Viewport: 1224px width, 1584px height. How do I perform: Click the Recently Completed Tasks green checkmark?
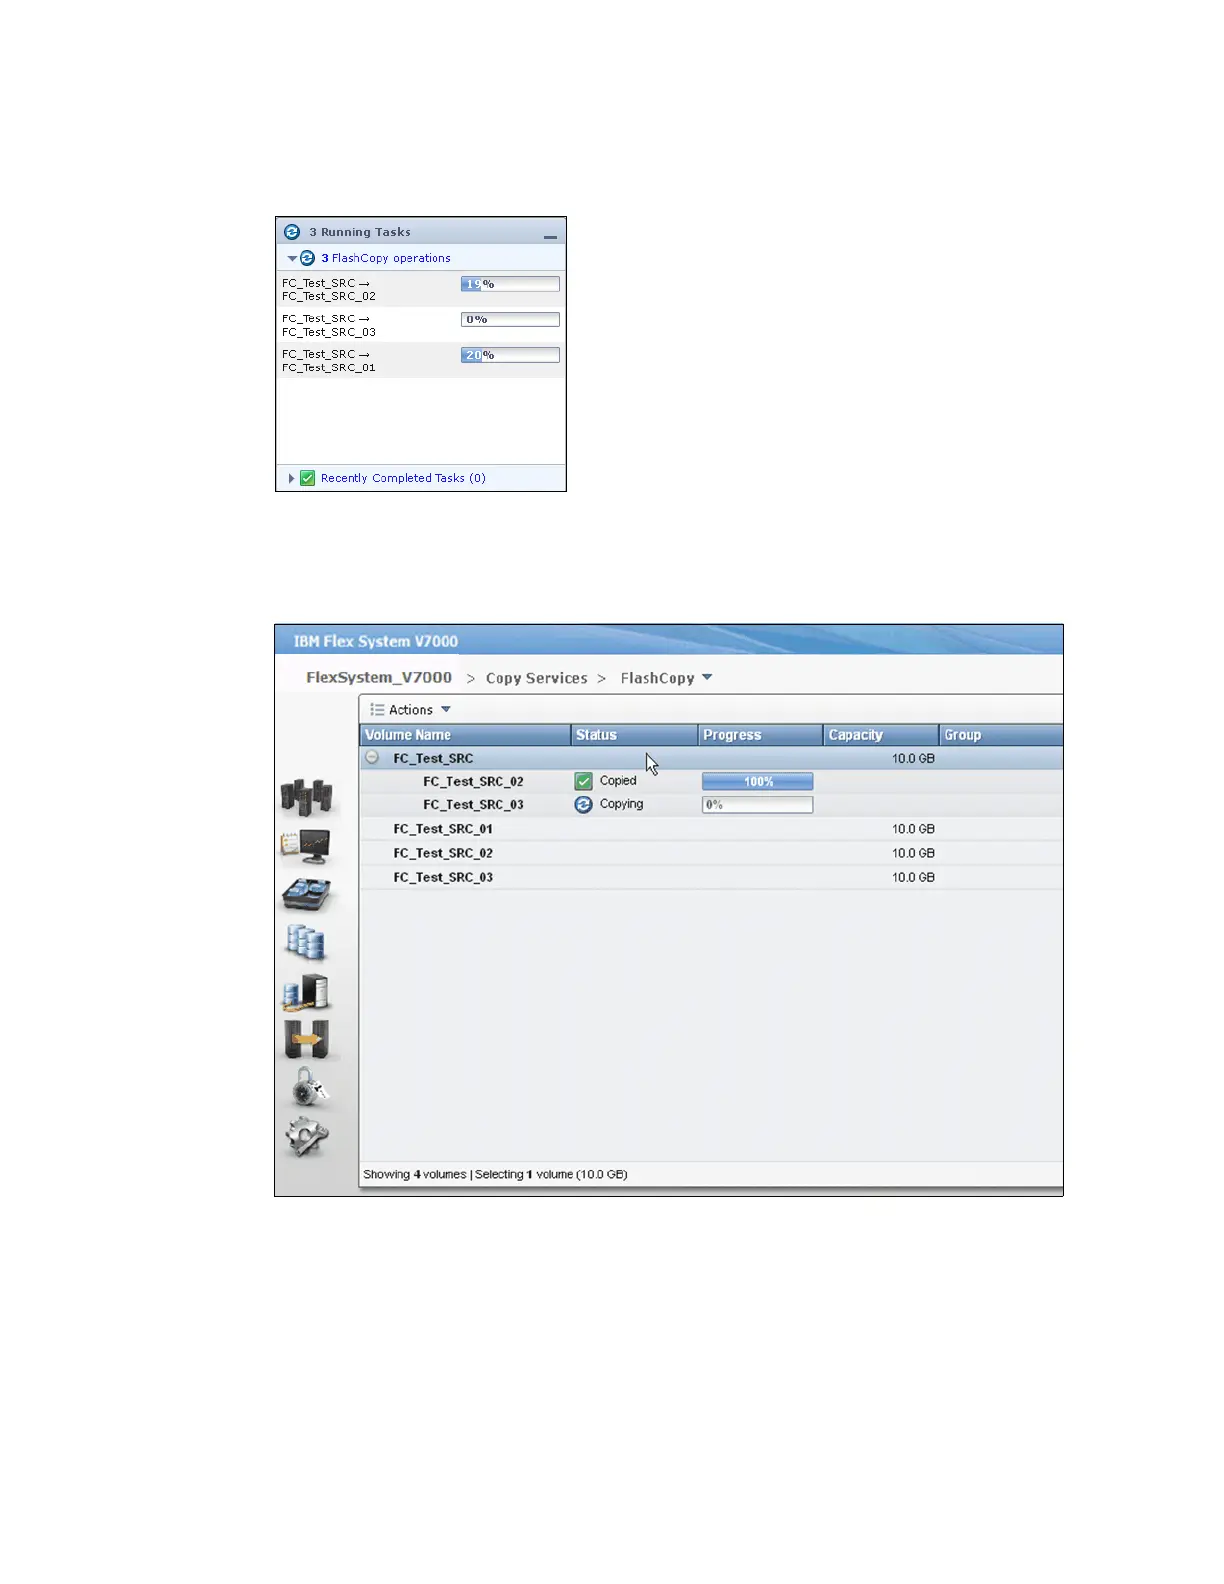click(x=308, y=478)
